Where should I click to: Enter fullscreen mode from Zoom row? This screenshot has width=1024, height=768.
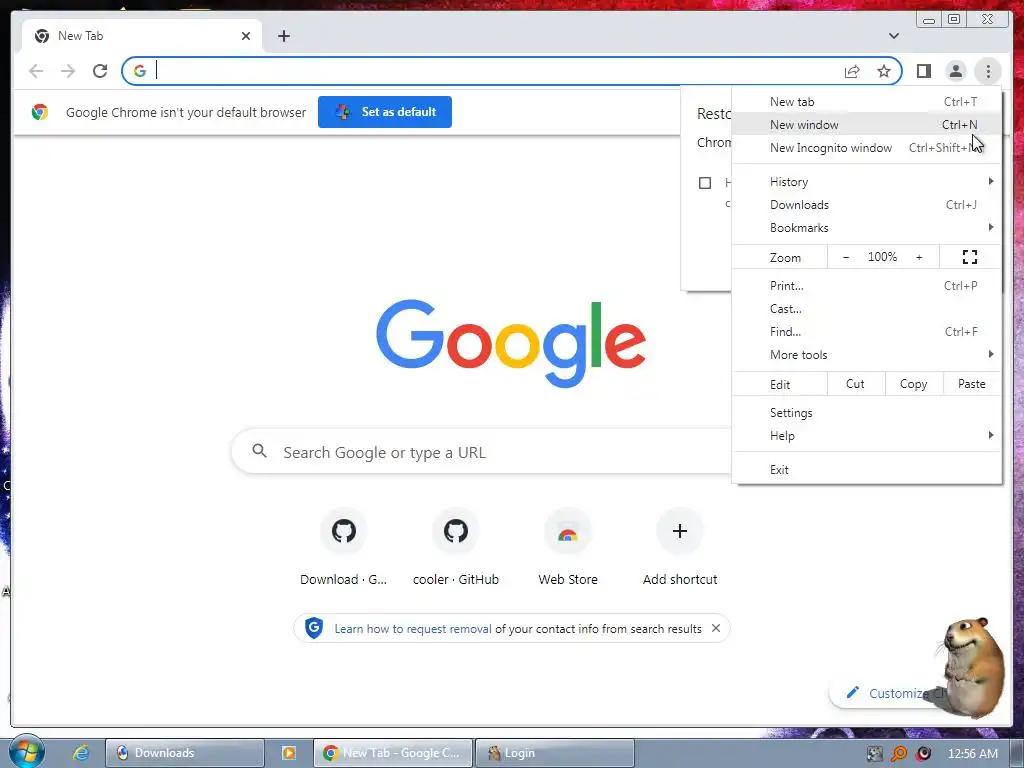click(x=970, y=257)
